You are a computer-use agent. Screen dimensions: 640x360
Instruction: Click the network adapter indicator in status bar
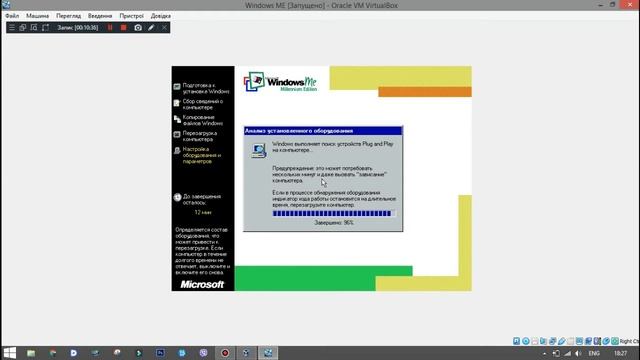click(x=552, y=341)
